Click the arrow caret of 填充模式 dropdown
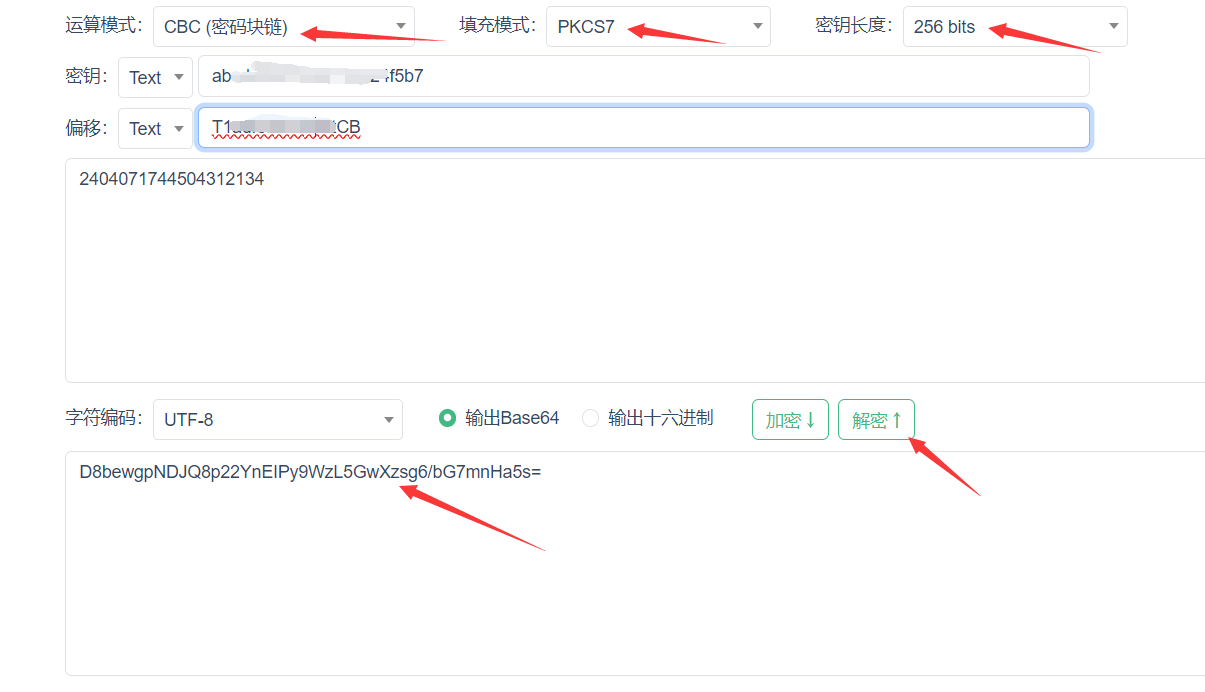The image size is (1205, 692). click(x=756, y=26)
